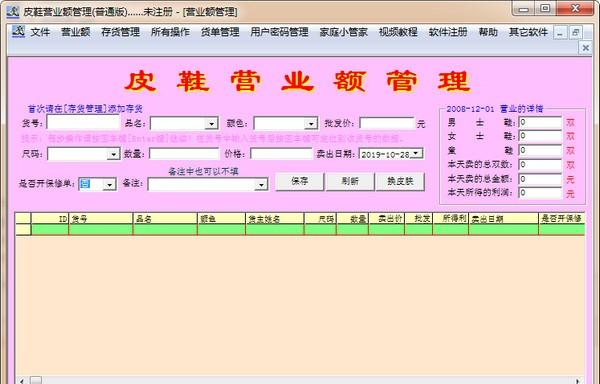
Task: Click the 货号 input field
Action: [x=83, y=123]
